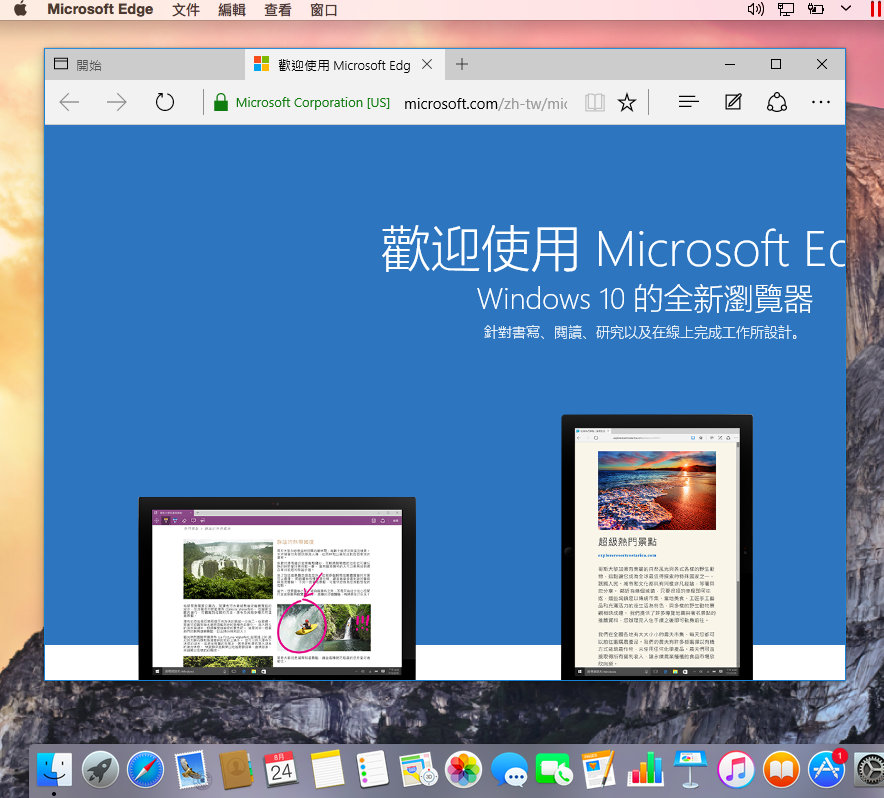Open Calendar showing 24 in dock

coord(281,769)
